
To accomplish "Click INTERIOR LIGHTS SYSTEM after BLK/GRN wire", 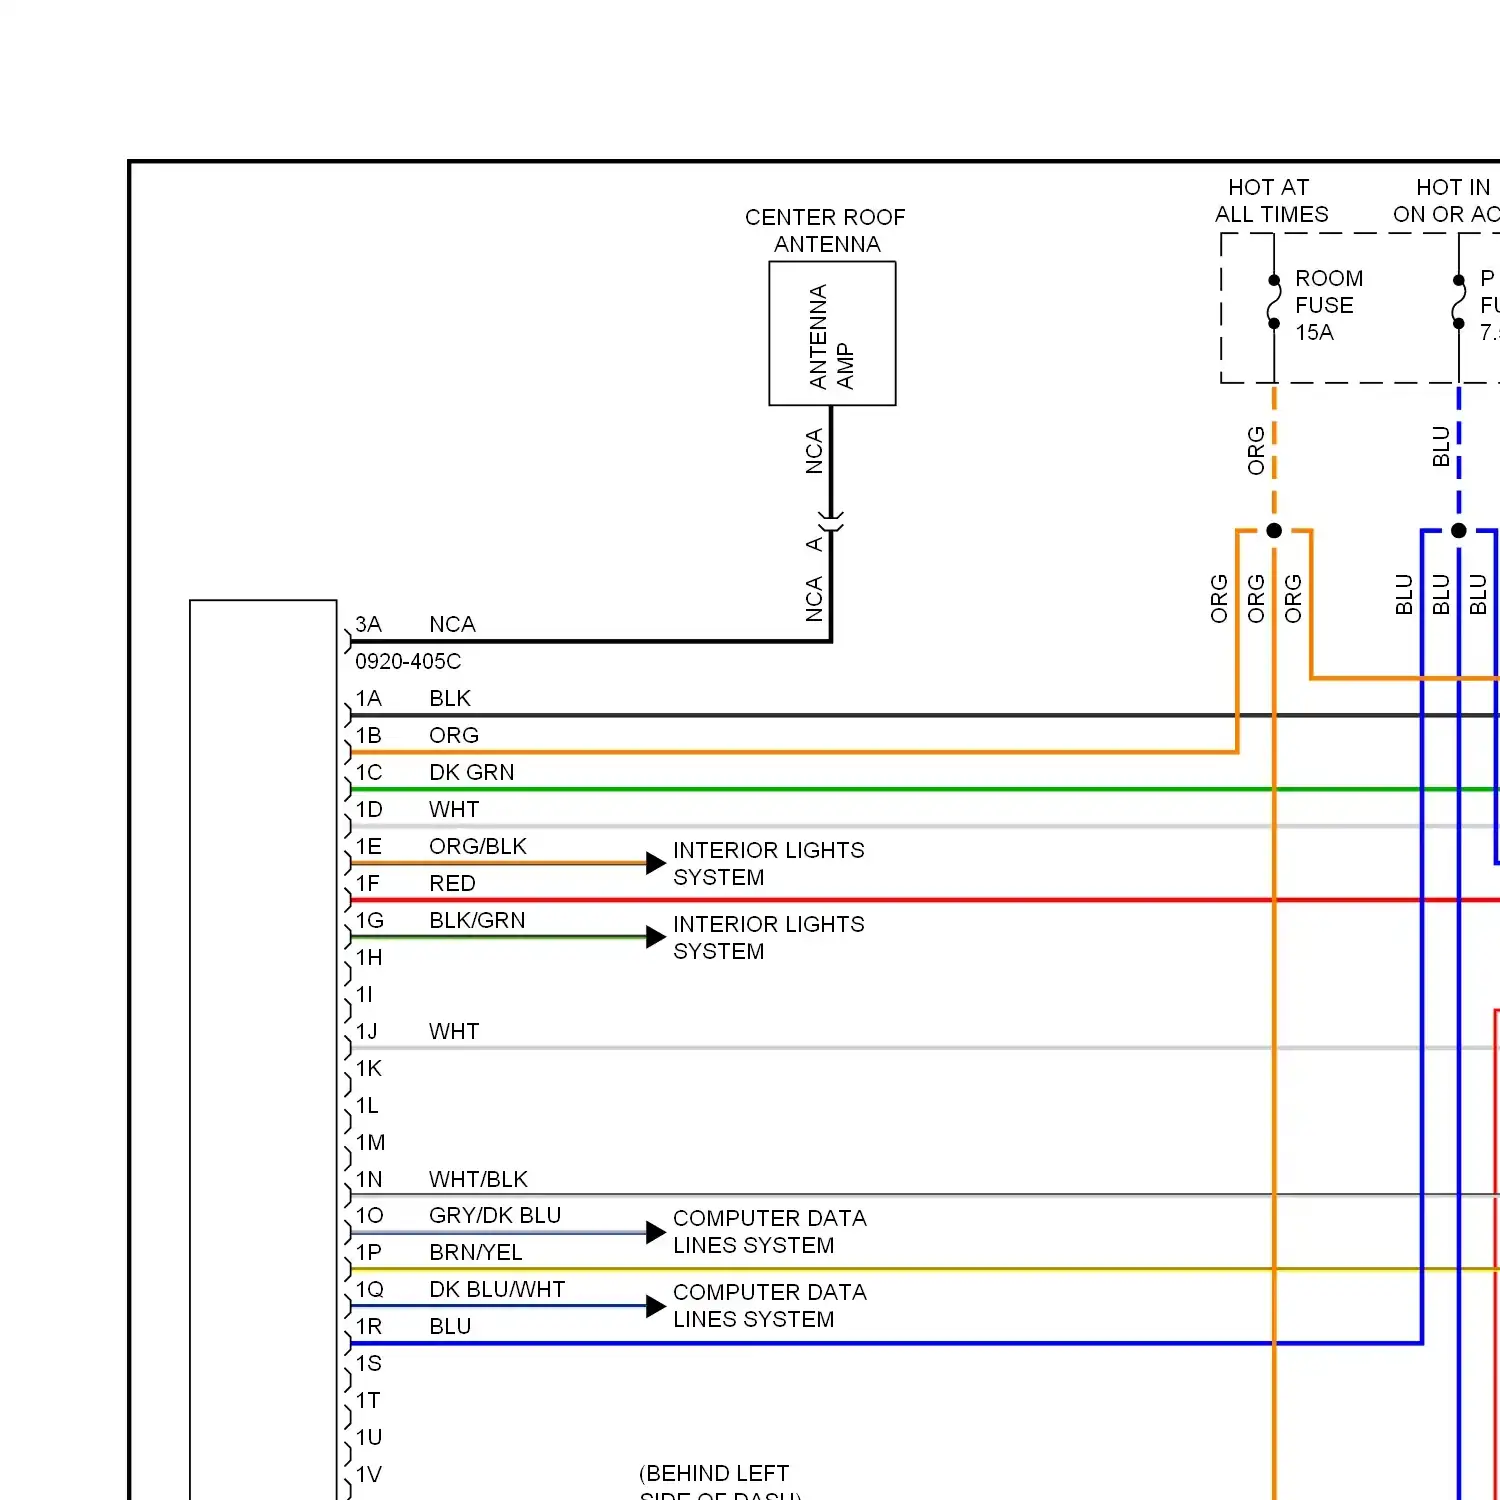I will pyautogui.click(x=769, y=938).
